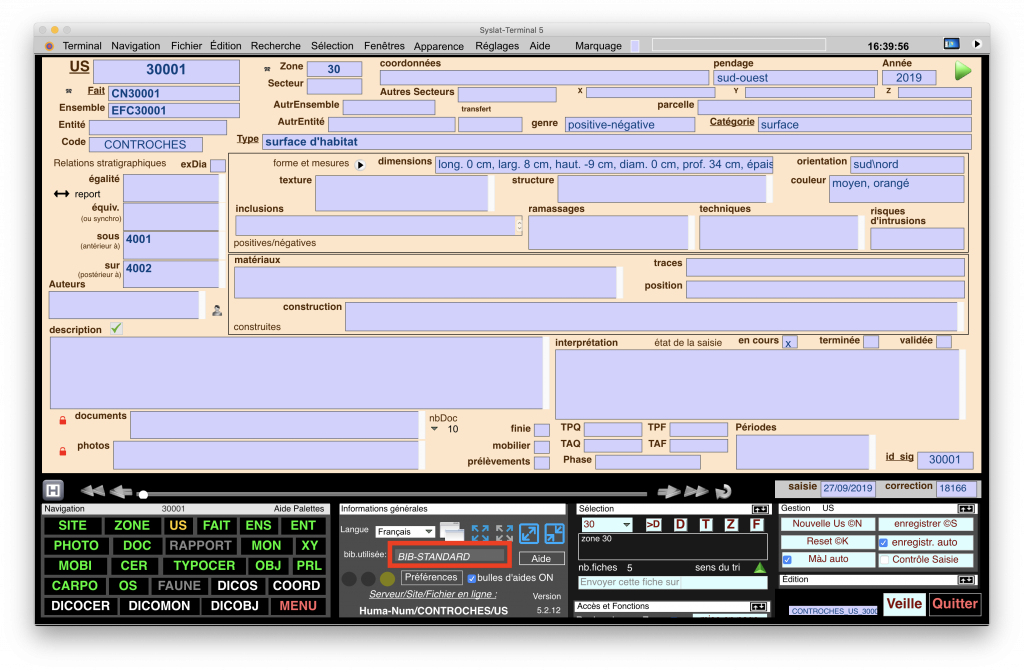The height and width of the screenshot is (671, 1024).
Task: Click the inclusions field stepper arrows
Action: tap(519, 225)
